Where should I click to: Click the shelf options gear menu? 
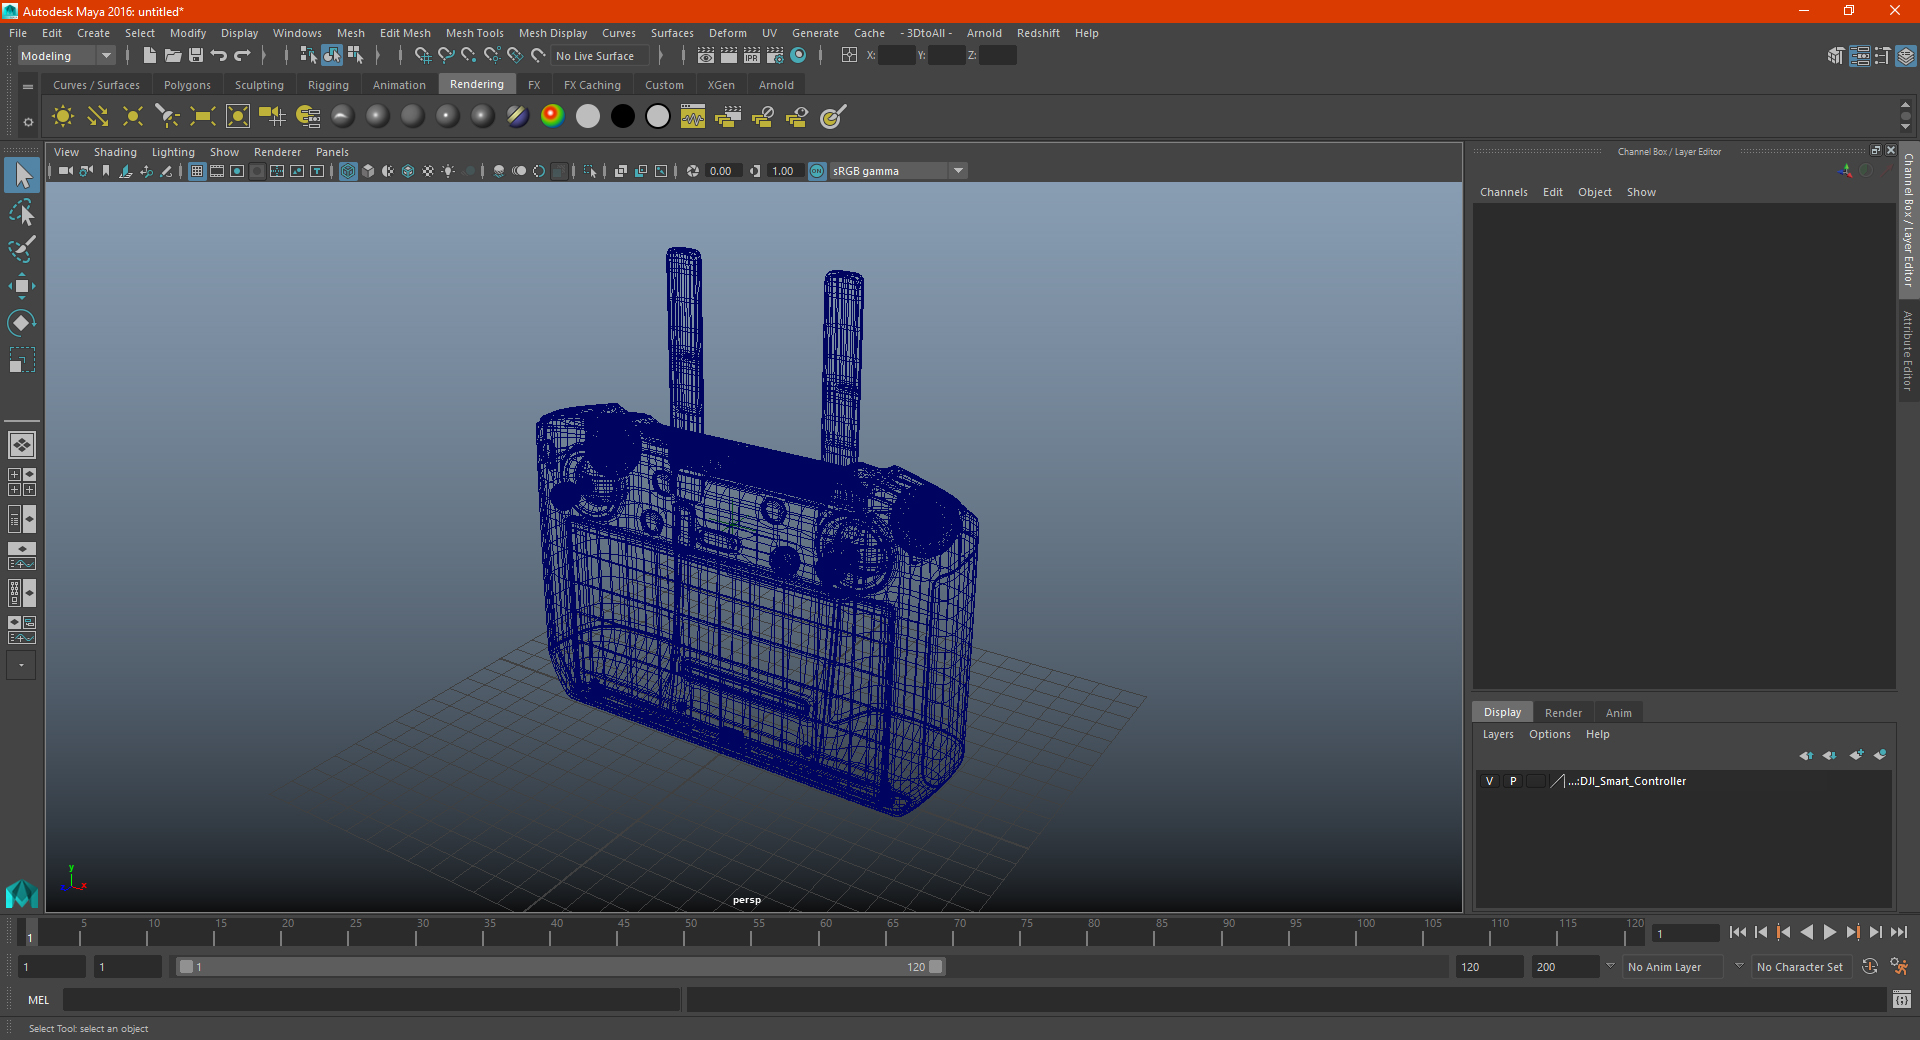click(28, 122)
